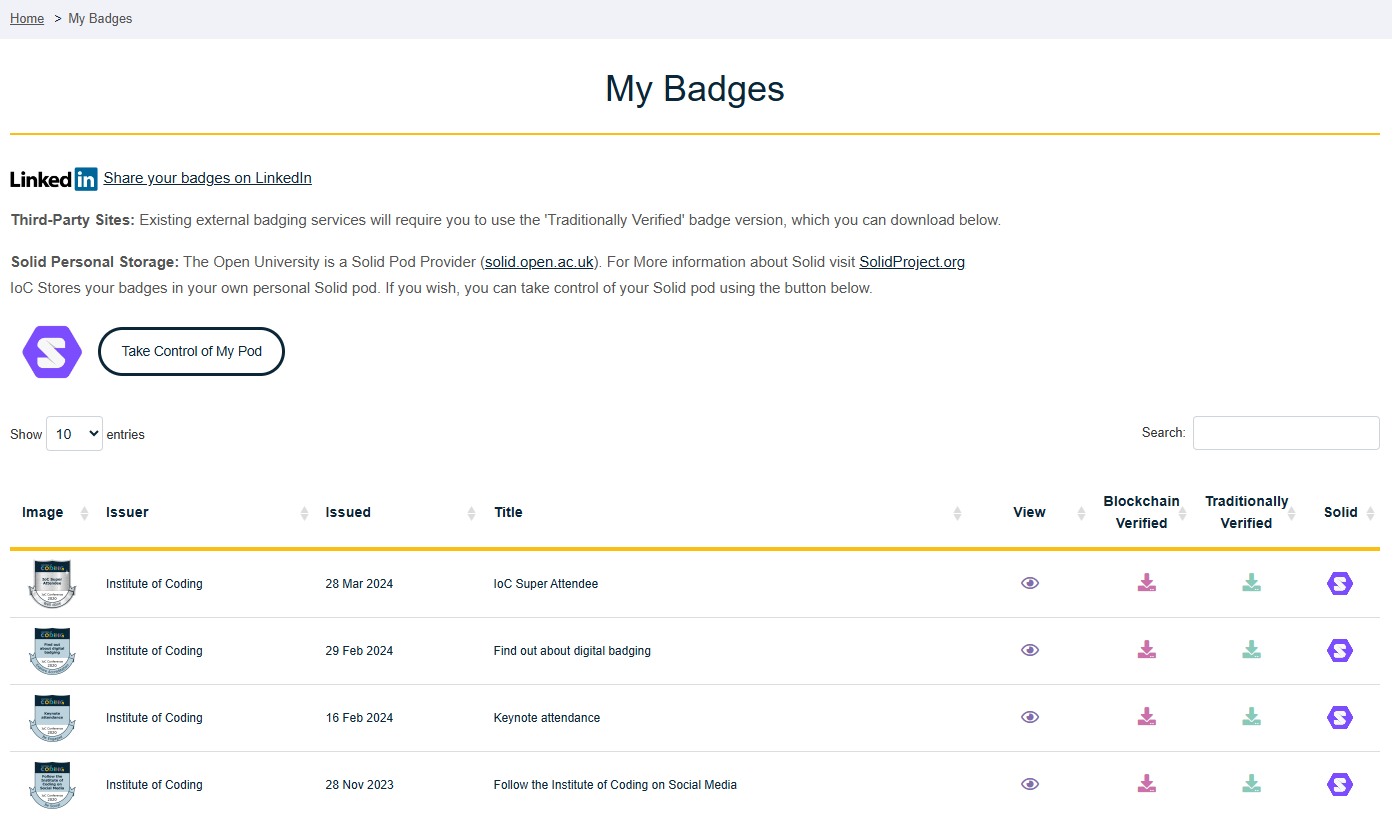Download the Blockchain Verified badge for Keynote attendance

pos(1146,717)
